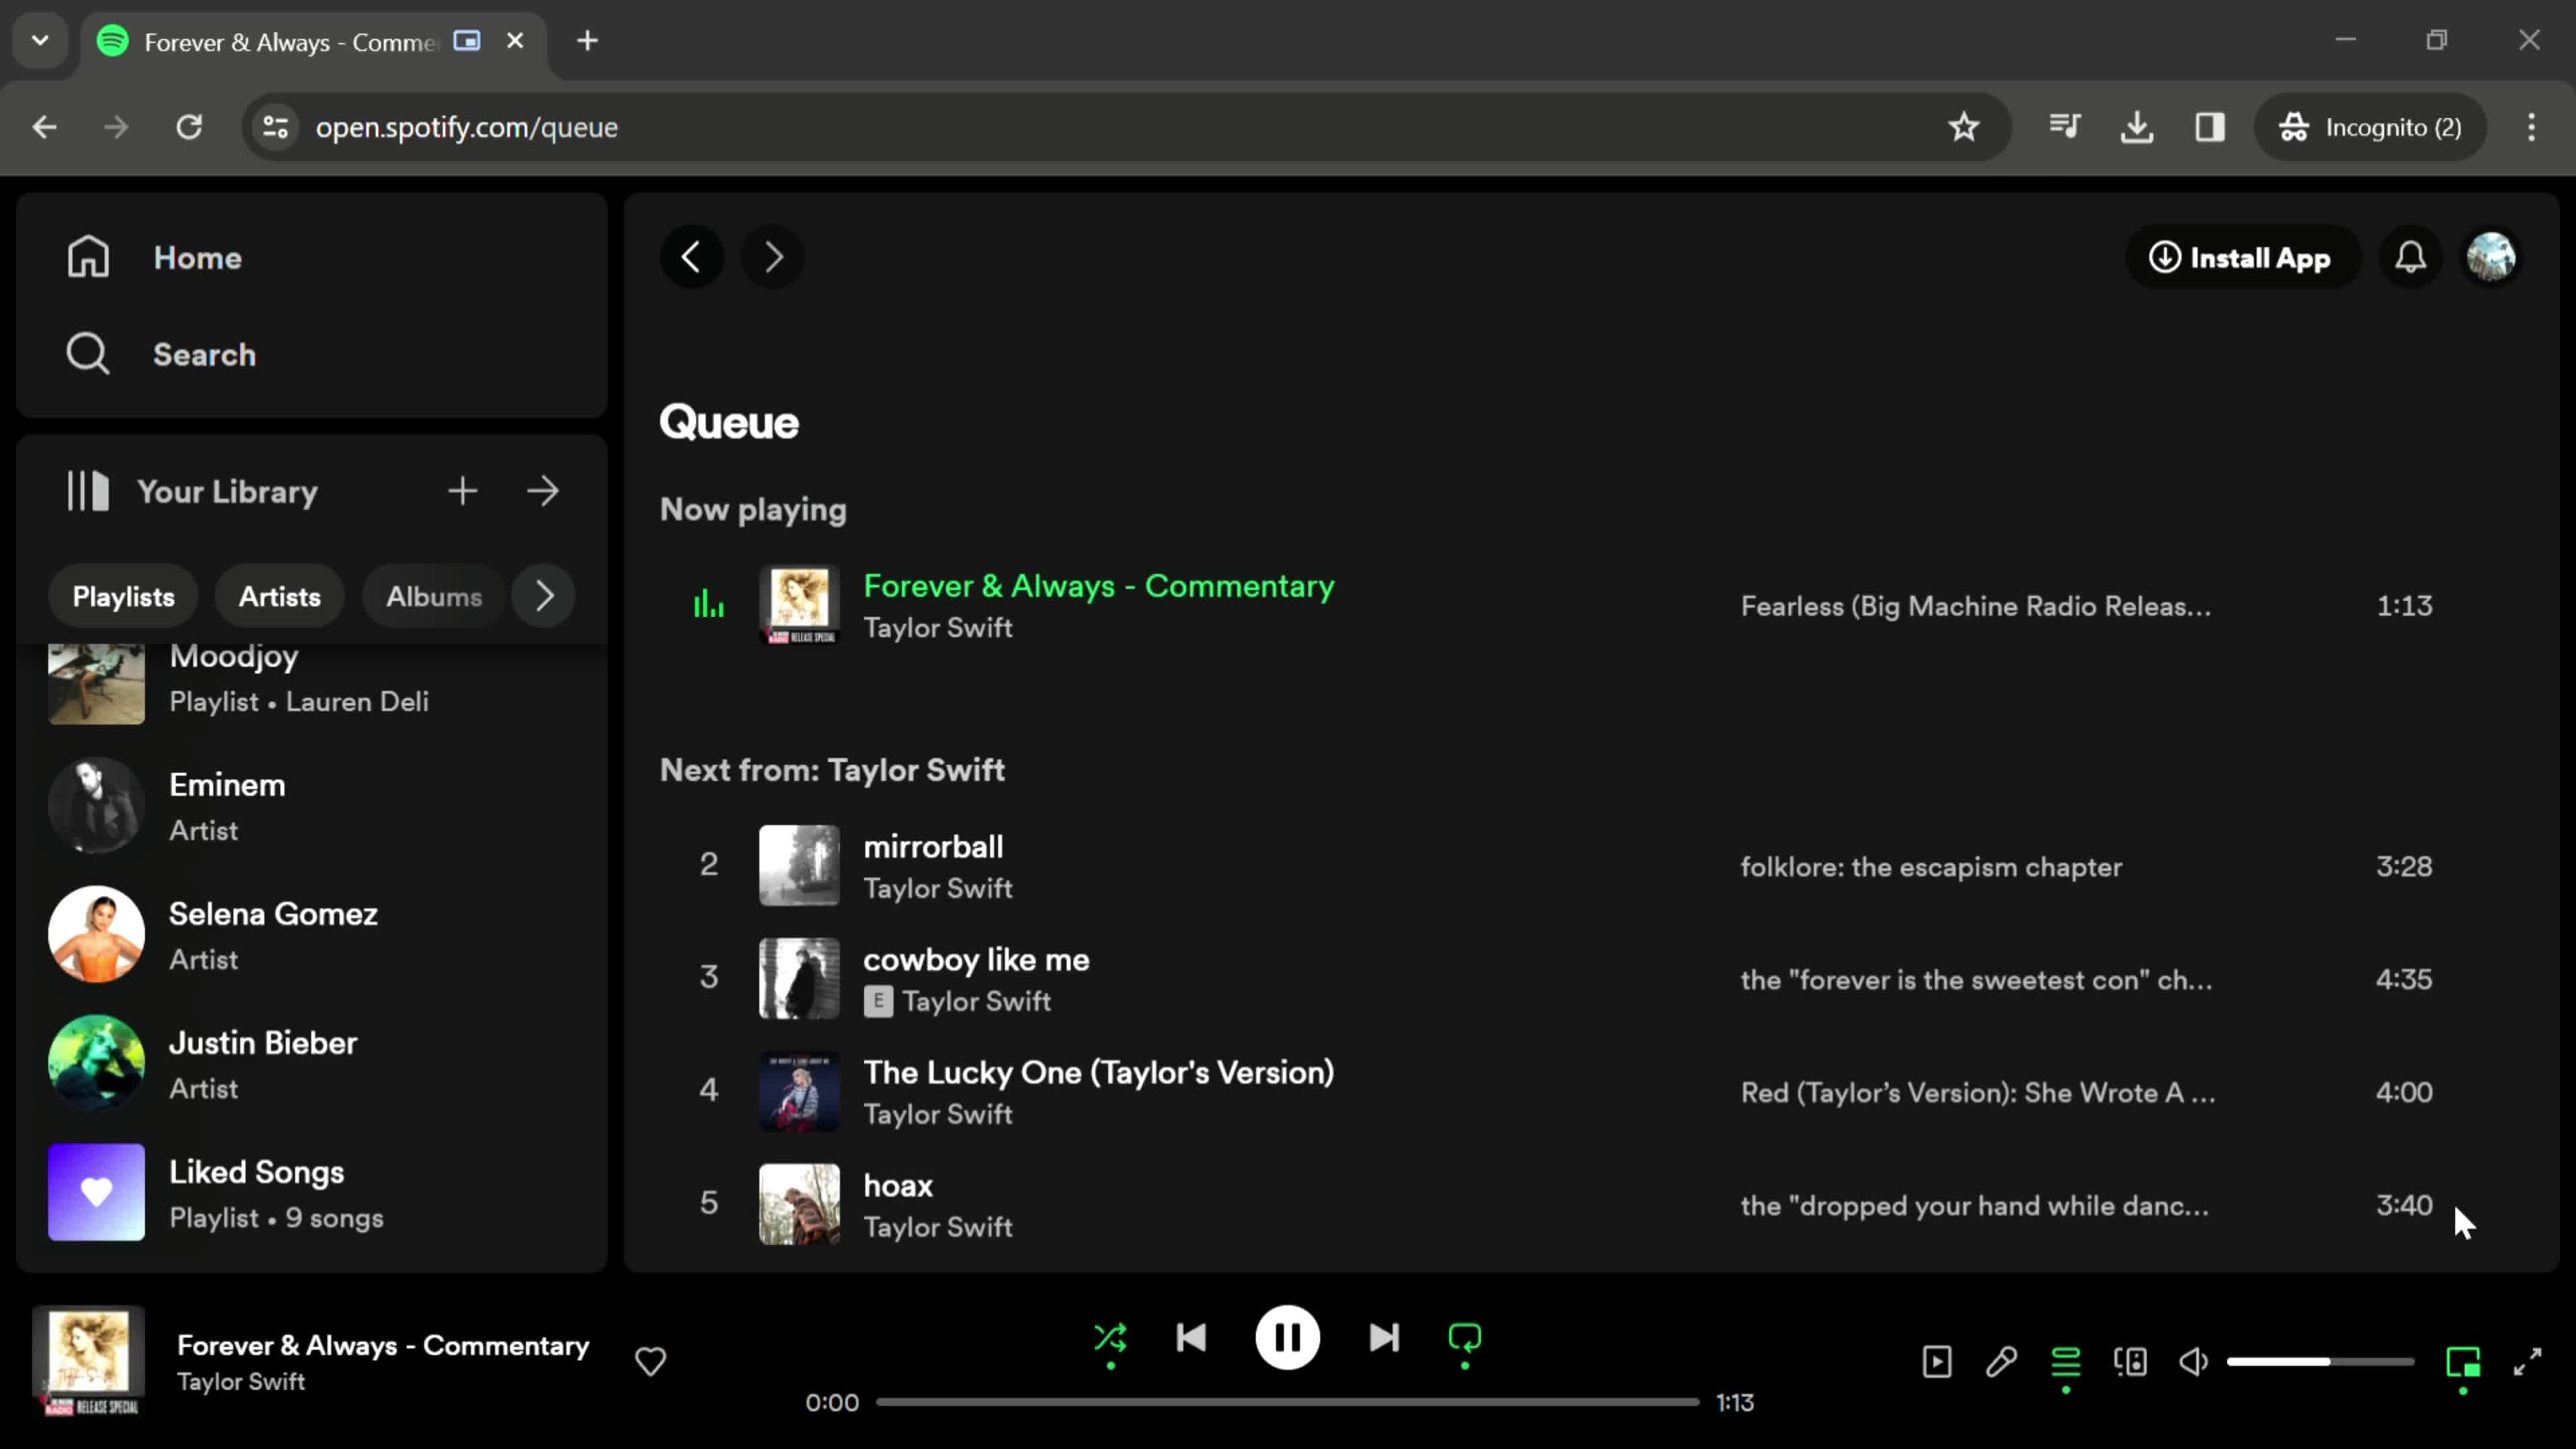2576x1449 pixels.
Task: Click Forever & Always - Commentary title in queue
Action: [1099, 586]
